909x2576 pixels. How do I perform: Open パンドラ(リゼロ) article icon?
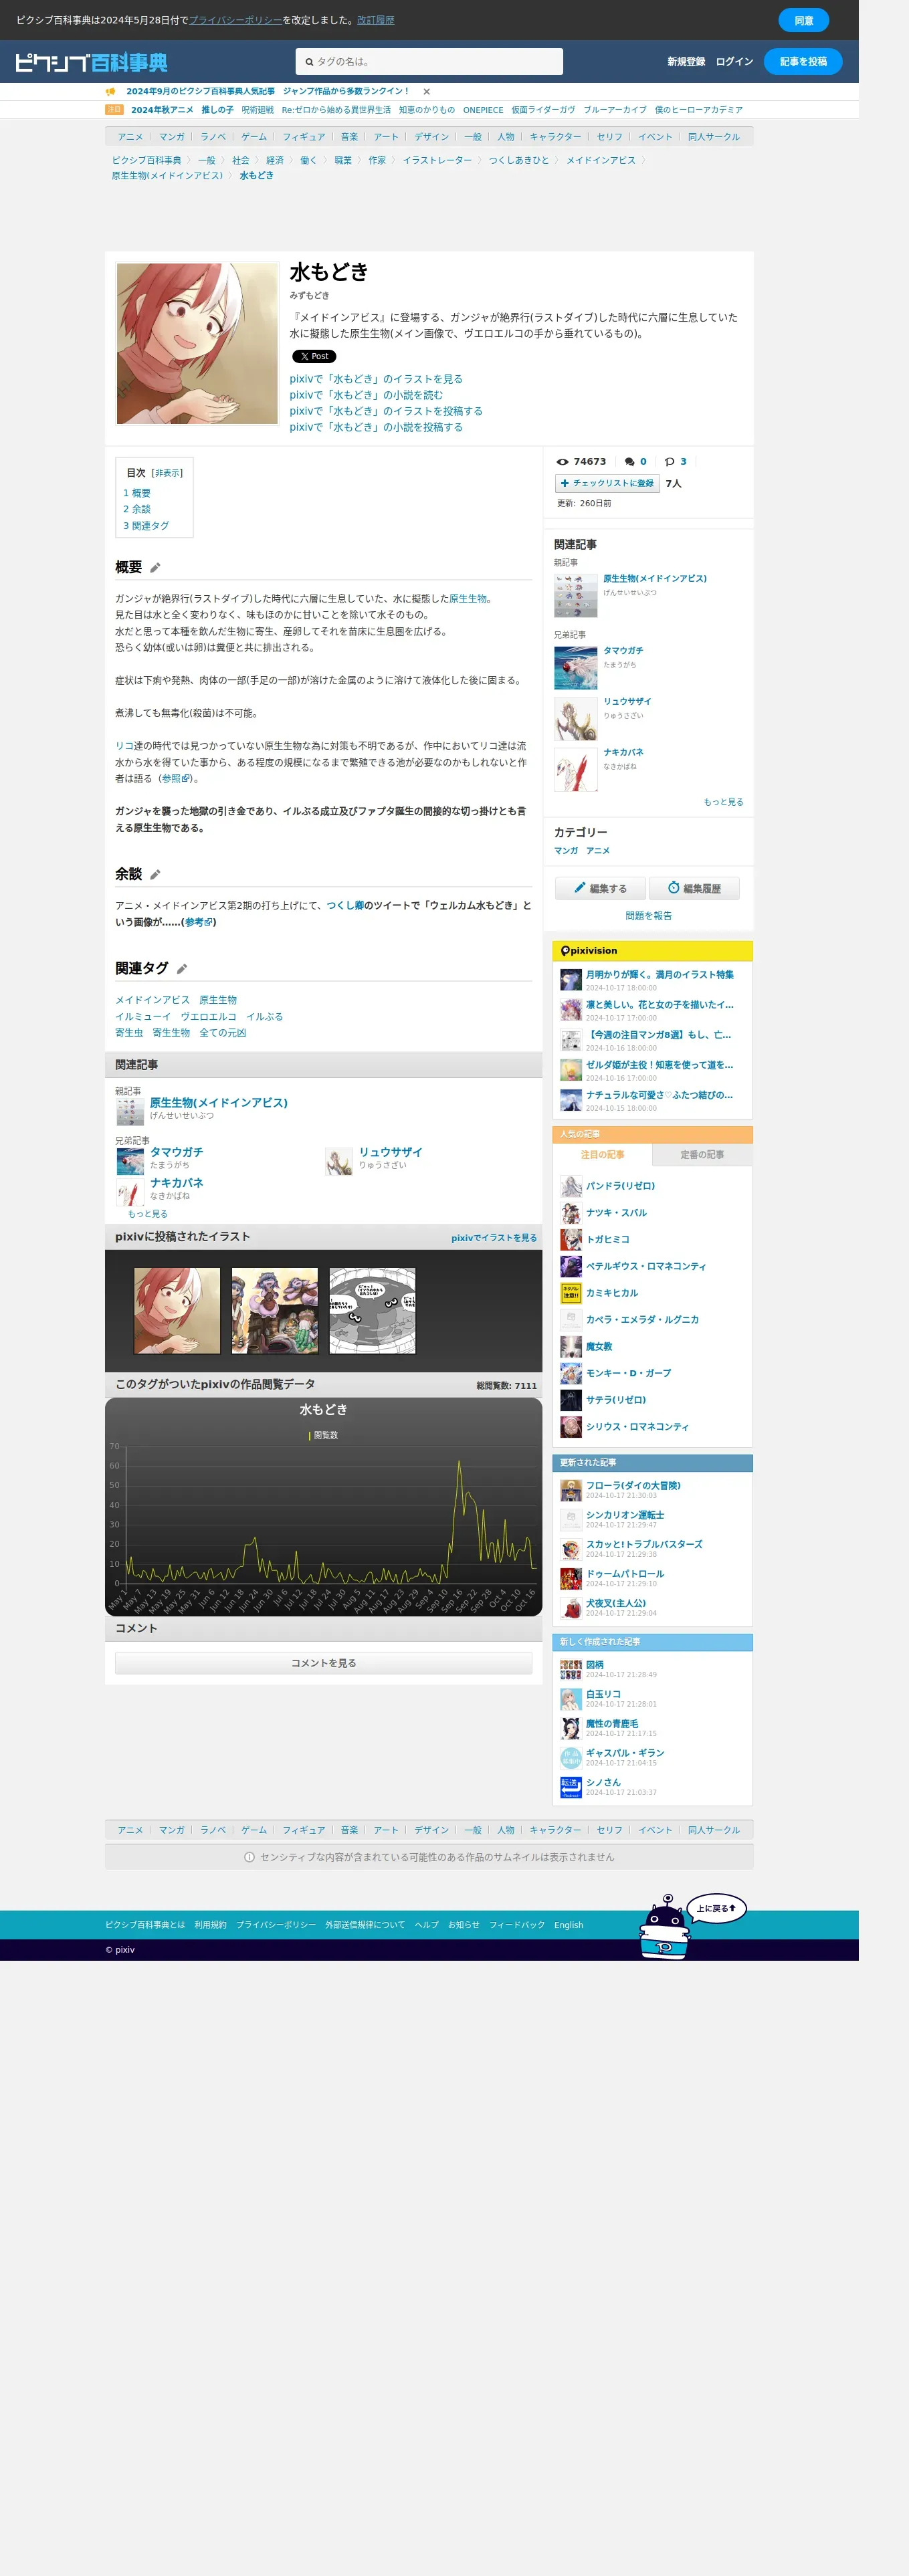[571, 1186]
